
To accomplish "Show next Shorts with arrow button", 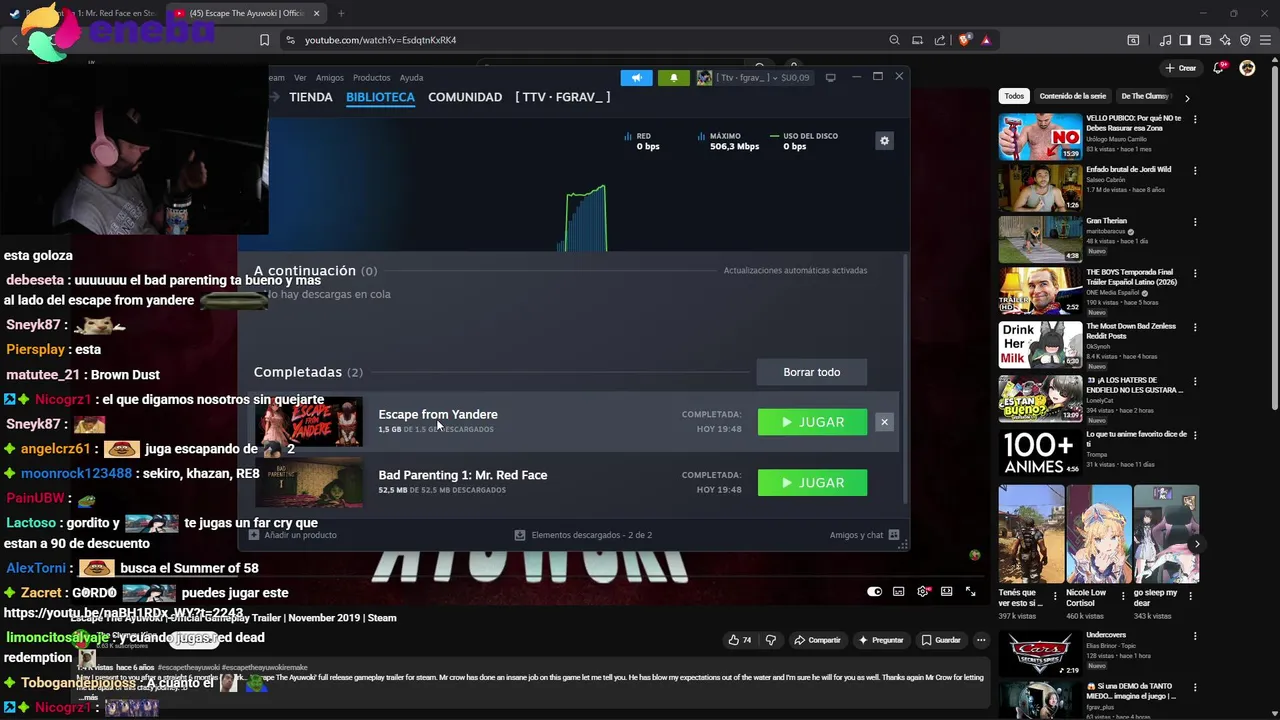I will [1197, 544].
